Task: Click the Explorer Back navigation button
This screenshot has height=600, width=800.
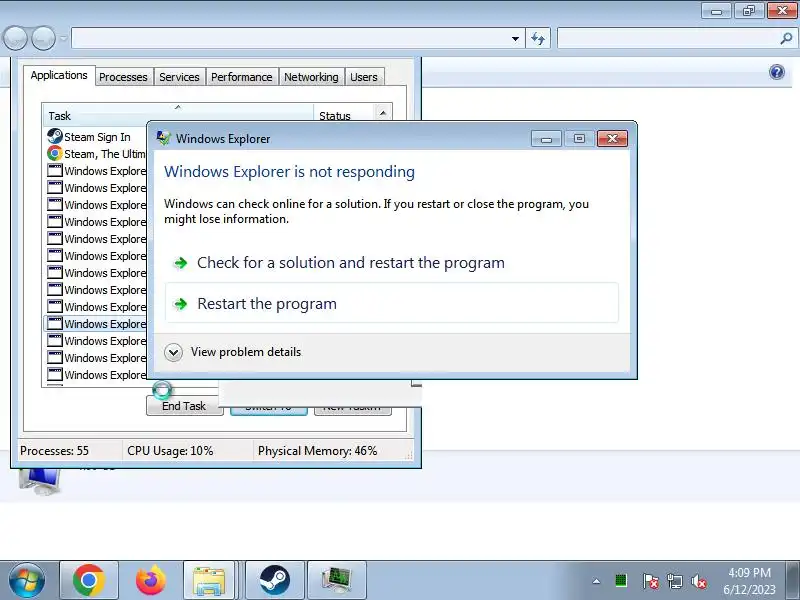Action: [15, 38]
